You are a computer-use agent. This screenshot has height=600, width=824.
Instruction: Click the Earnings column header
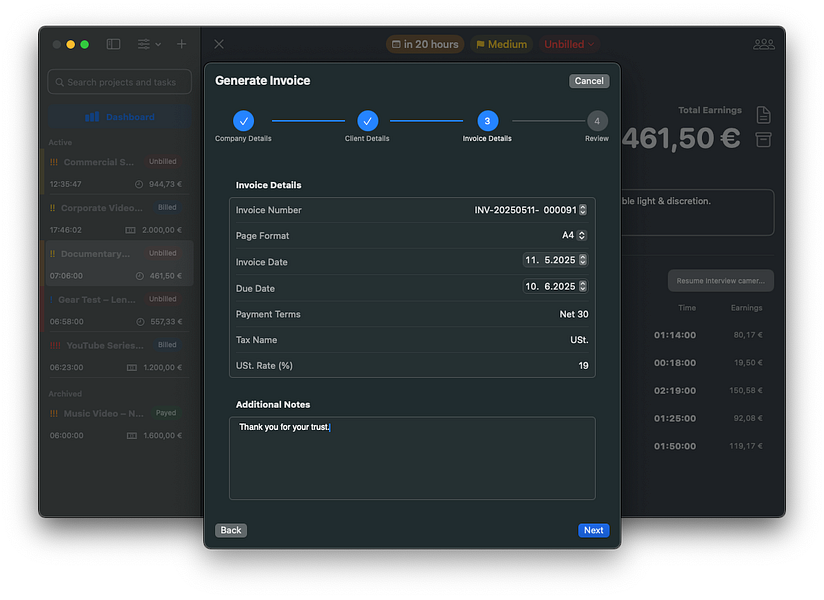746,308
